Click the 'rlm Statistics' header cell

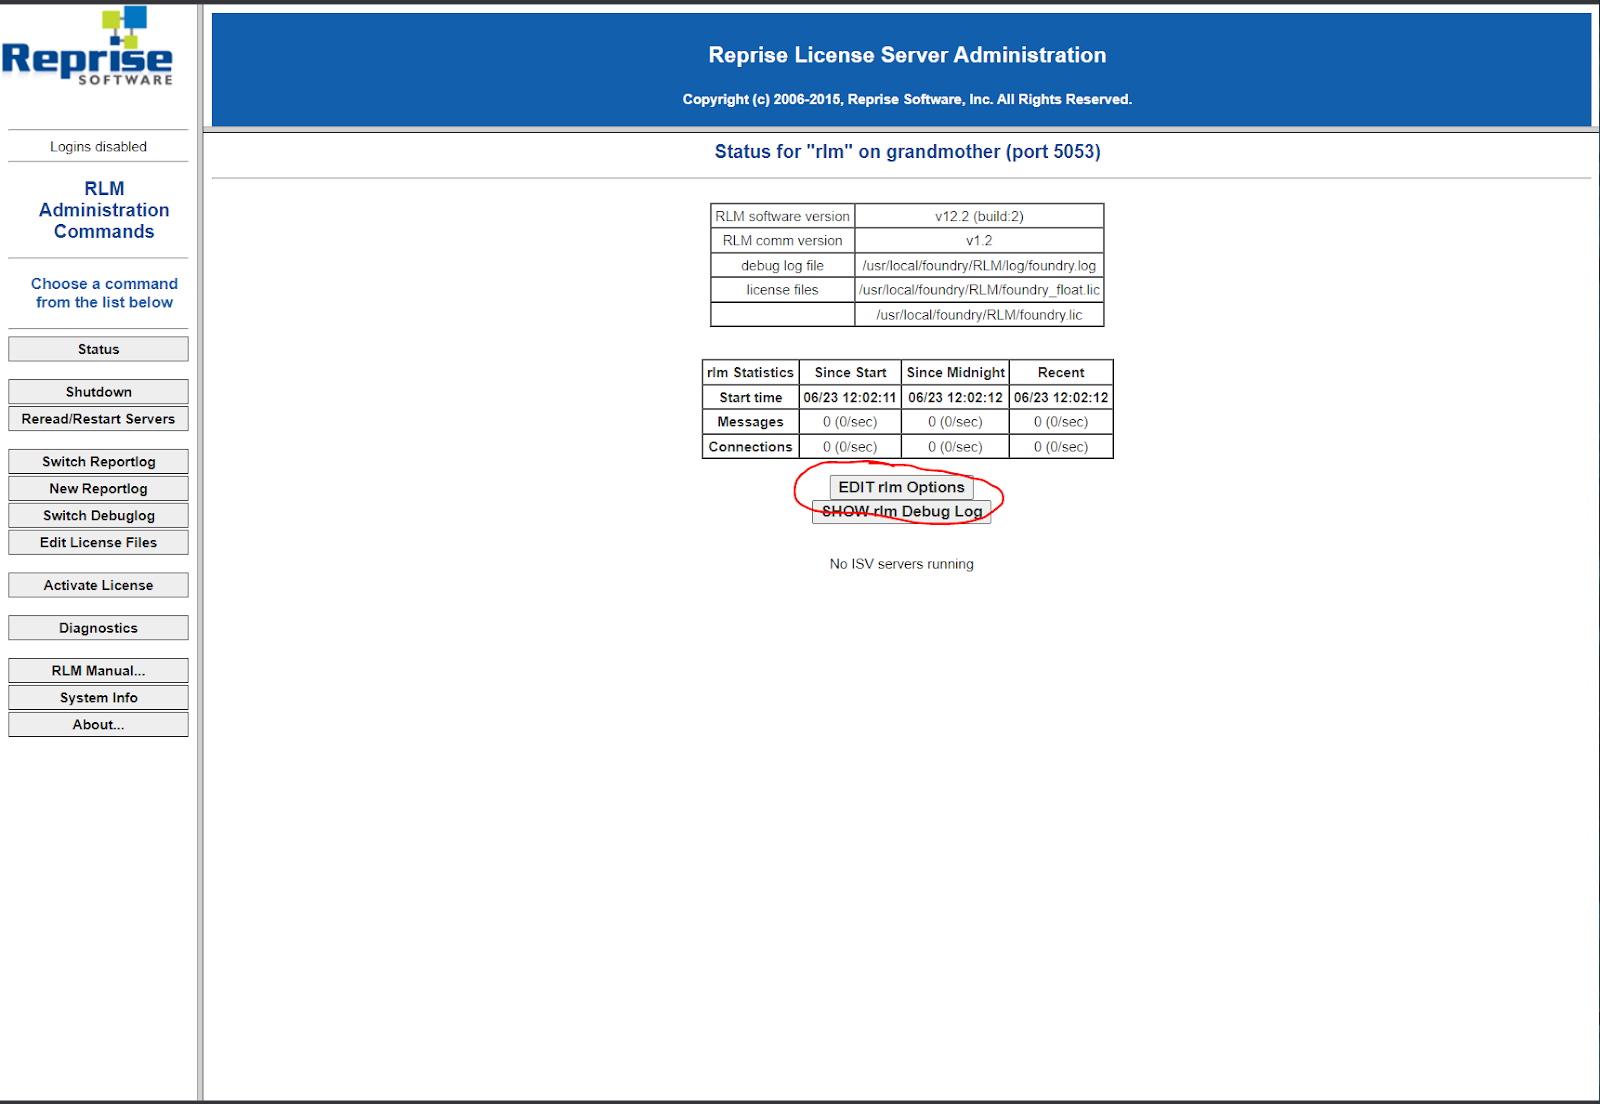pos(750,373)
